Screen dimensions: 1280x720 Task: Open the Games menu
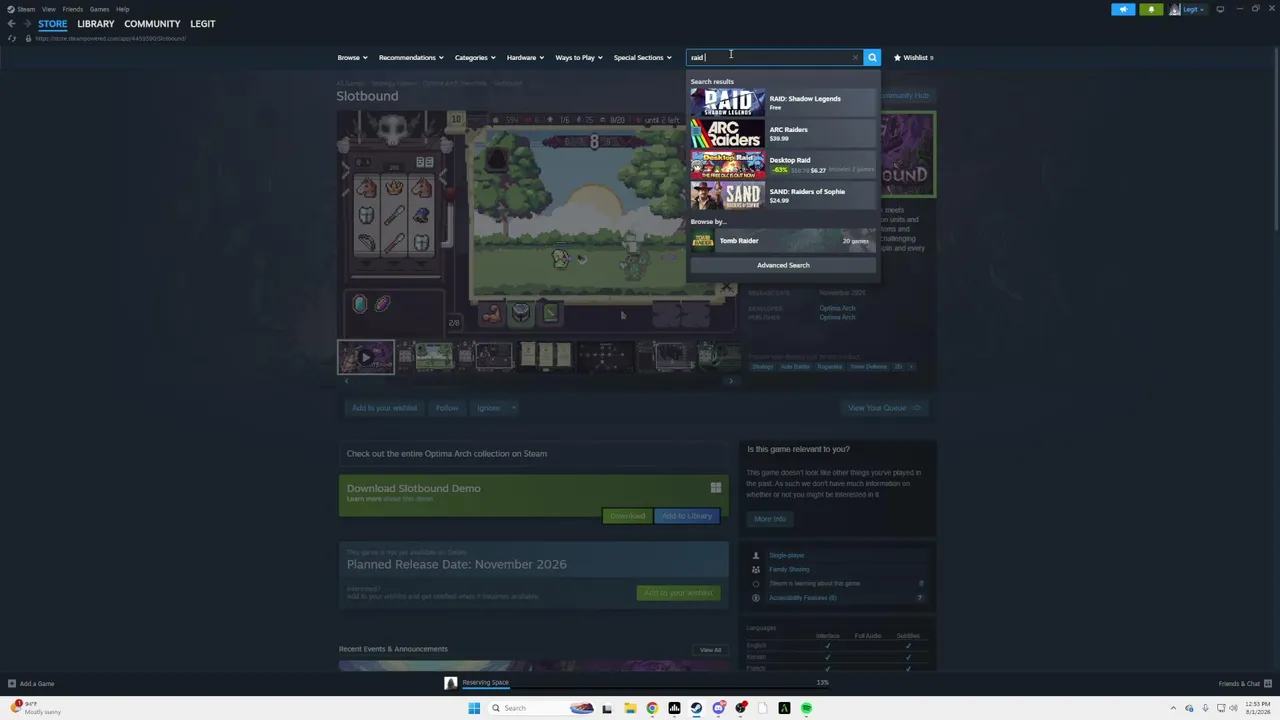coord(99,9)
